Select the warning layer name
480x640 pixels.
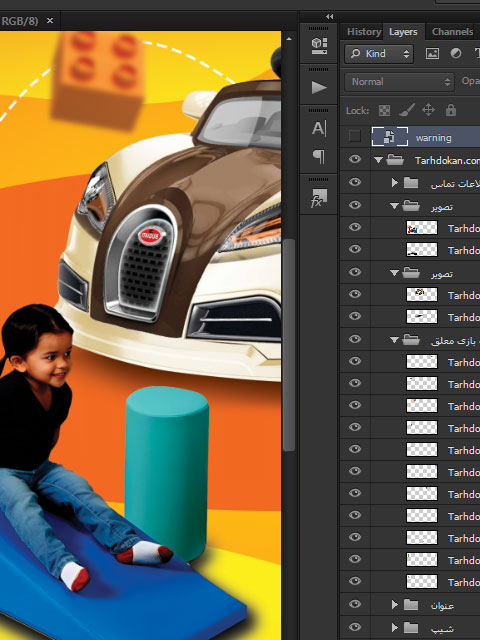(x=433, y=138)
